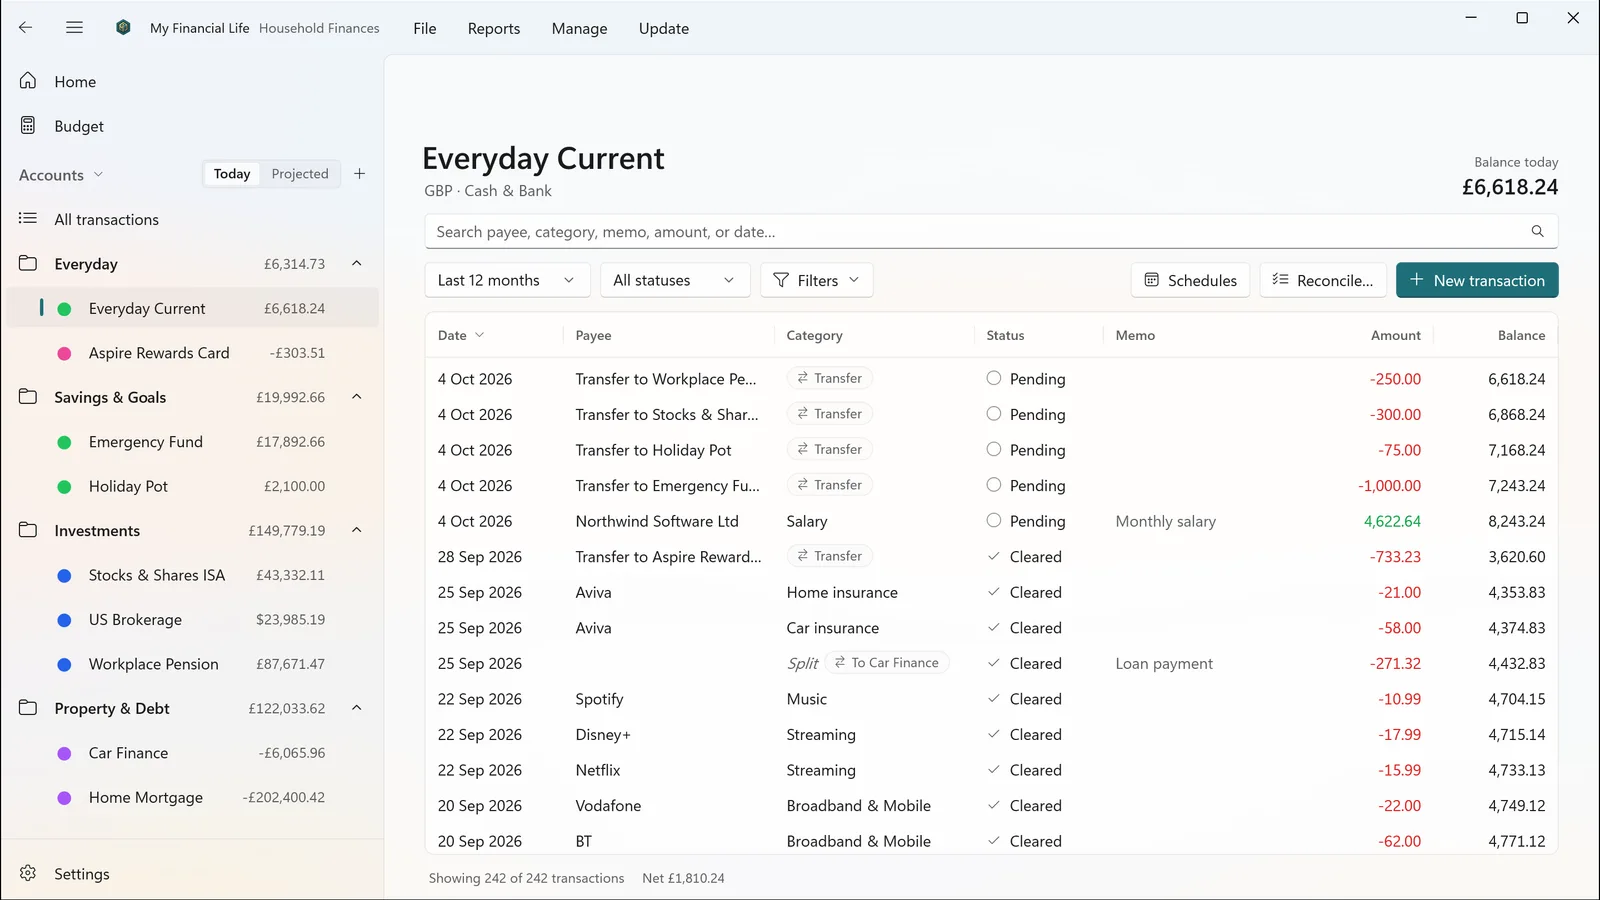Open Settings gear icon

click(x=28, y=873)
